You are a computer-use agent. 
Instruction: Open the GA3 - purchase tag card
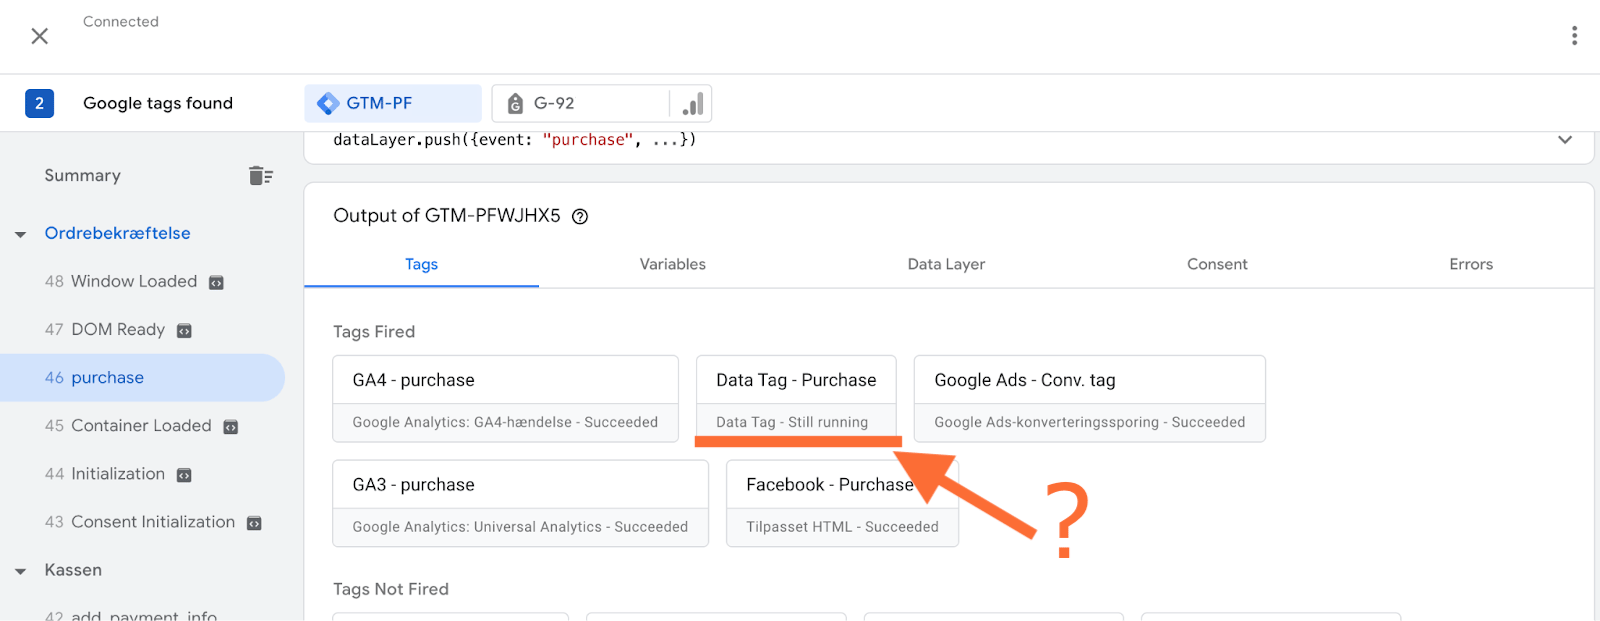pyautogui.click(x=520, y=503)
